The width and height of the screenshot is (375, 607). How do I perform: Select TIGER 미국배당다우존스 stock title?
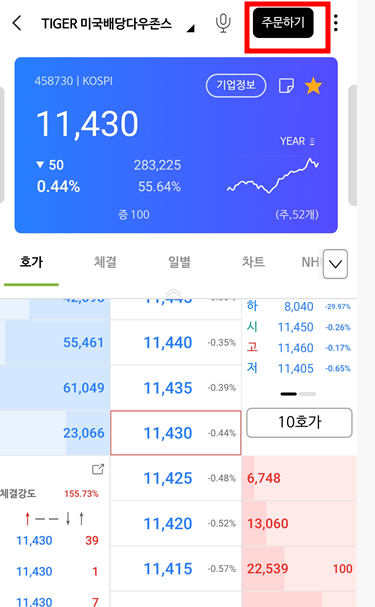click(x=106, y=24)
